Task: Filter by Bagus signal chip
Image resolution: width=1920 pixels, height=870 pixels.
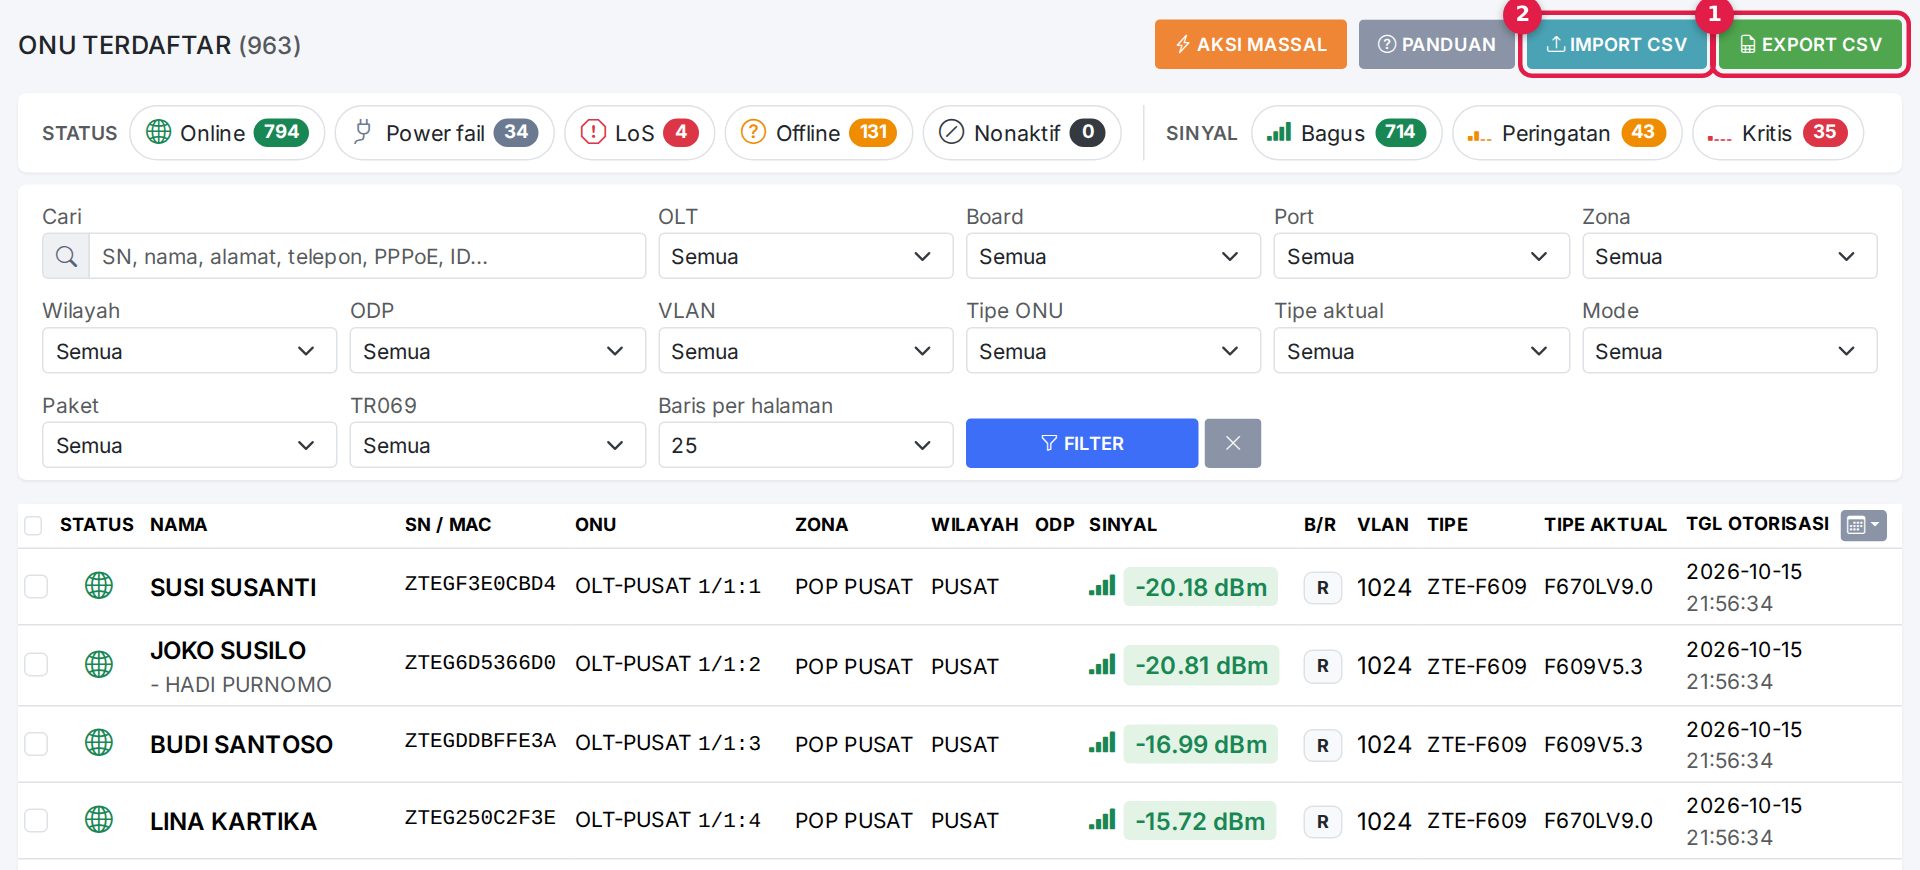Action: coord(1346,133)
